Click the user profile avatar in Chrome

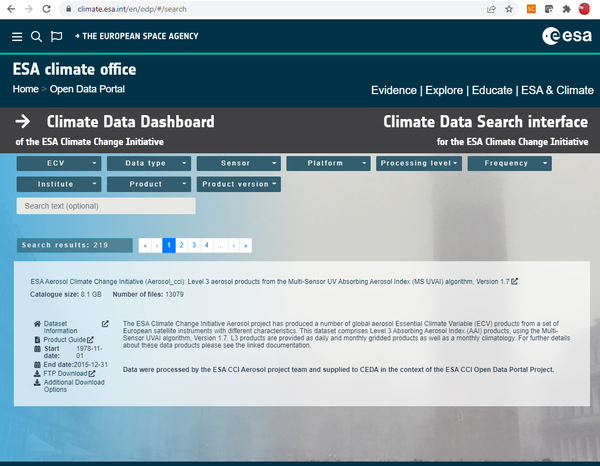tap(584, 9)
